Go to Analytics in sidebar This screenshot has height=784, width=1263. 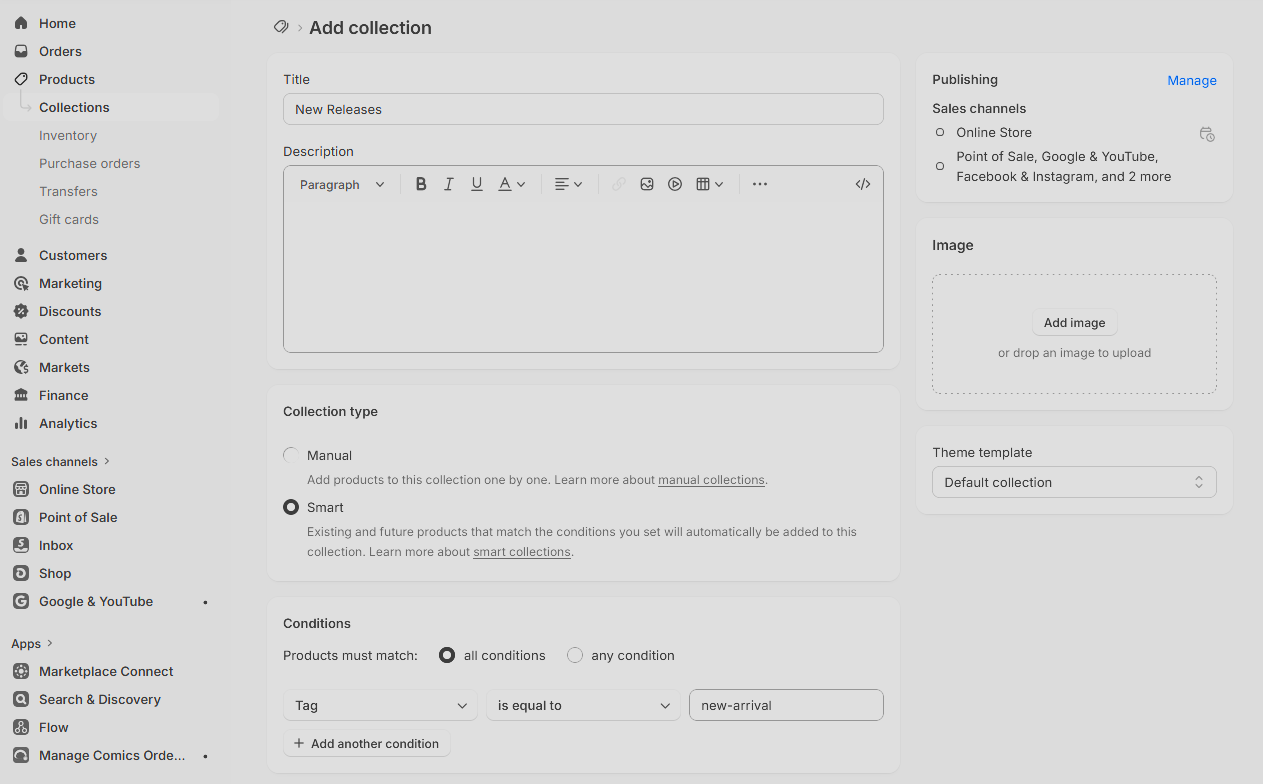point(68,423)
